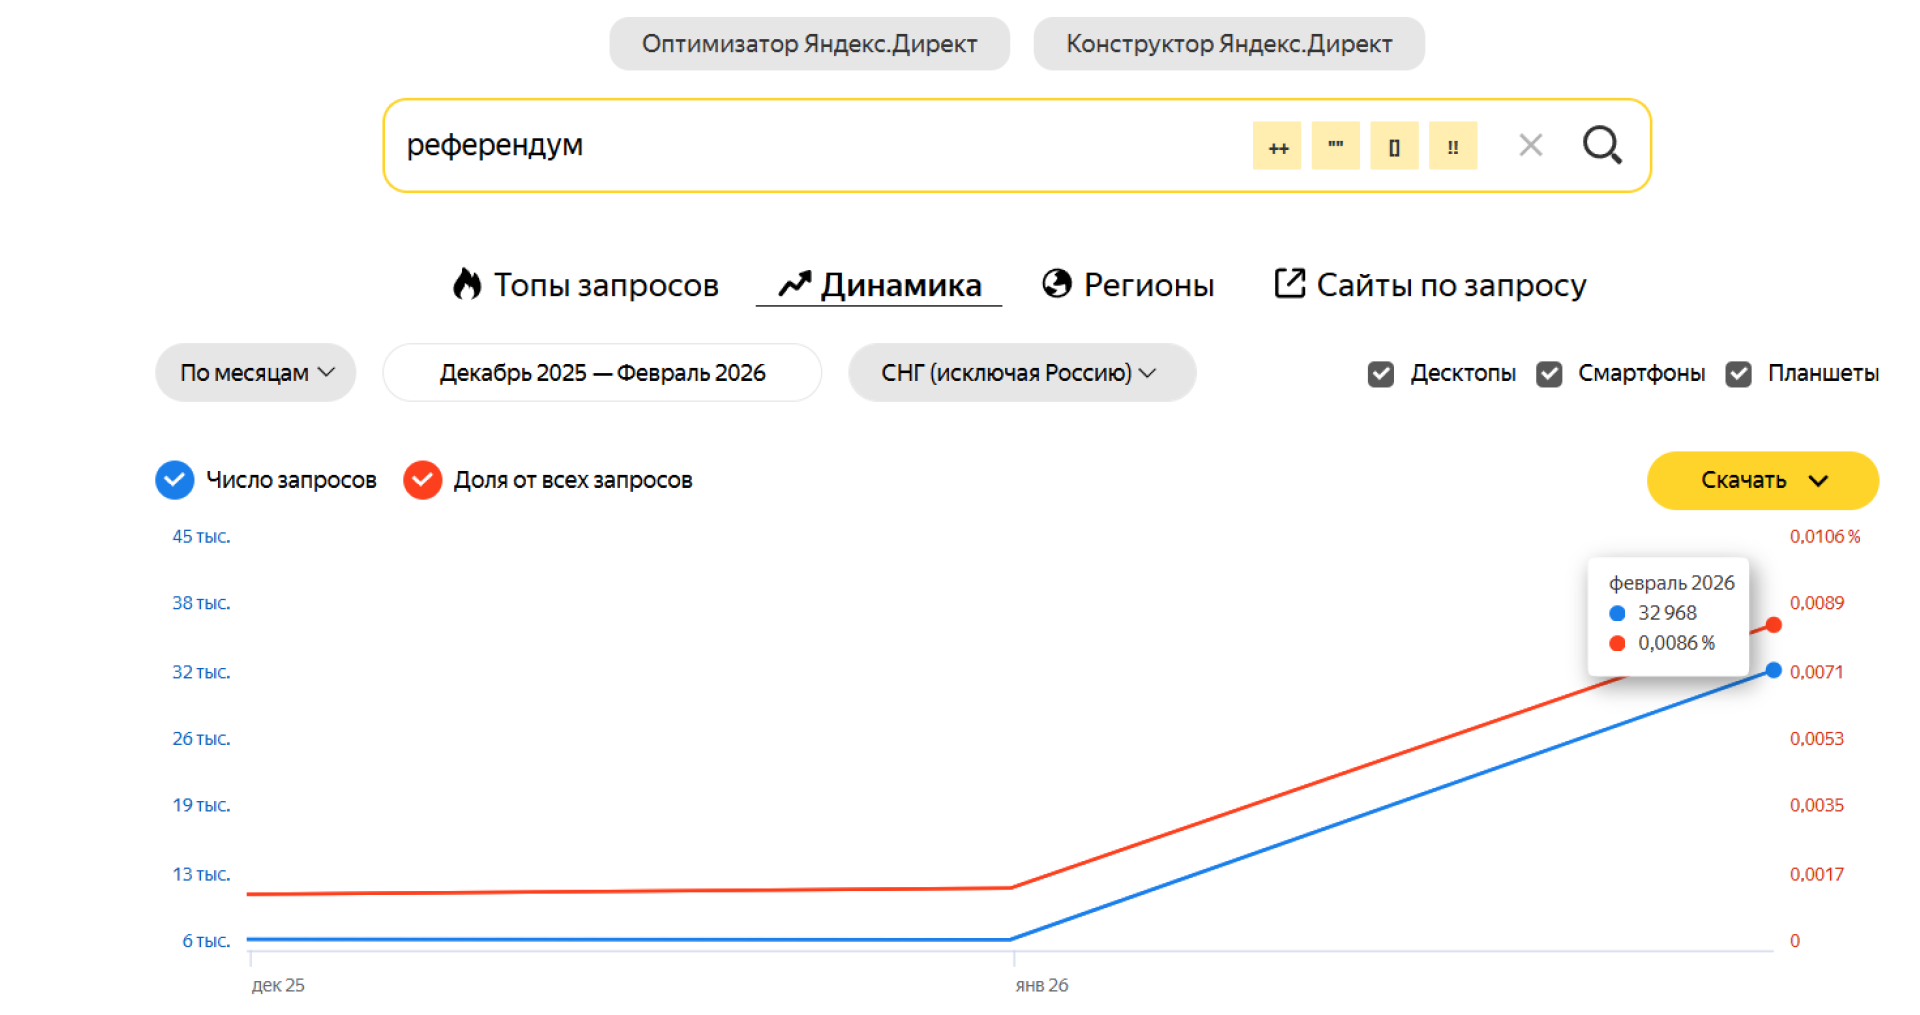Open Конструктор Яндекс.Директ
The image size is (1920, 1015).
1228,44
